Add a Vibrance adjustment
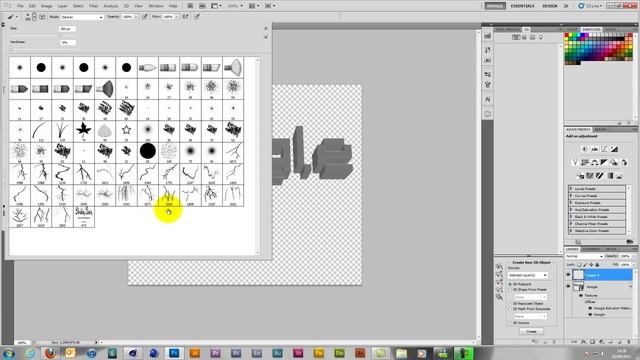 tap(575, 162)
